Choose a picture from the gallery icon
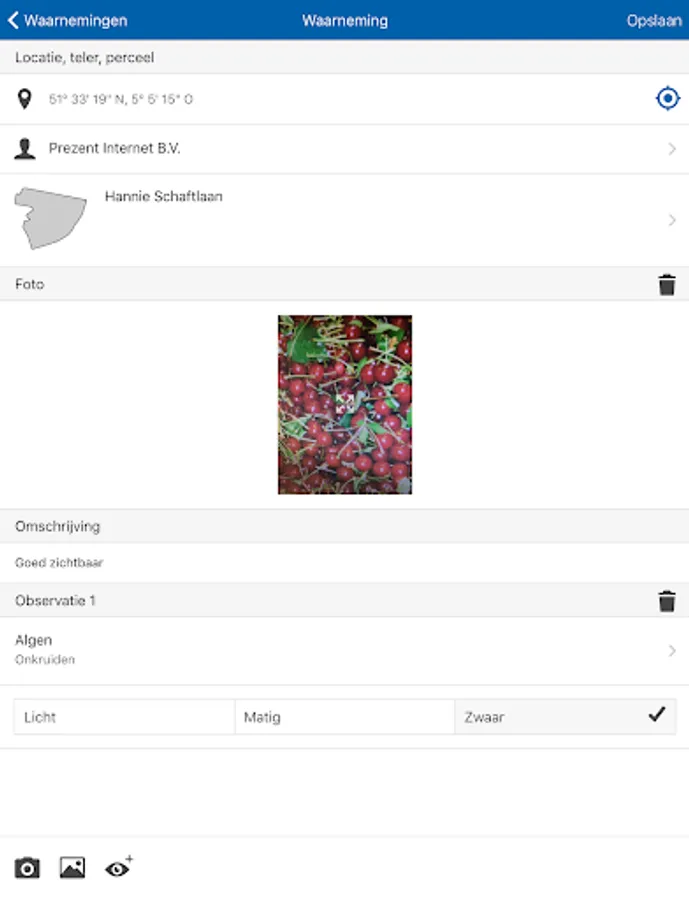 click(72, 867)
